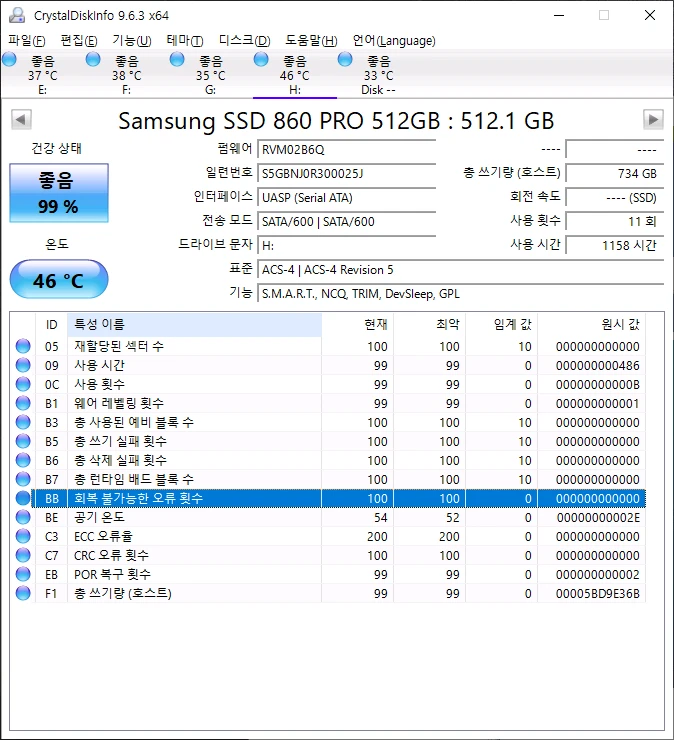This screenshot has height=740, width=674.
Task: Select the ECC 오류율 row
Action: tap(328, 537)
